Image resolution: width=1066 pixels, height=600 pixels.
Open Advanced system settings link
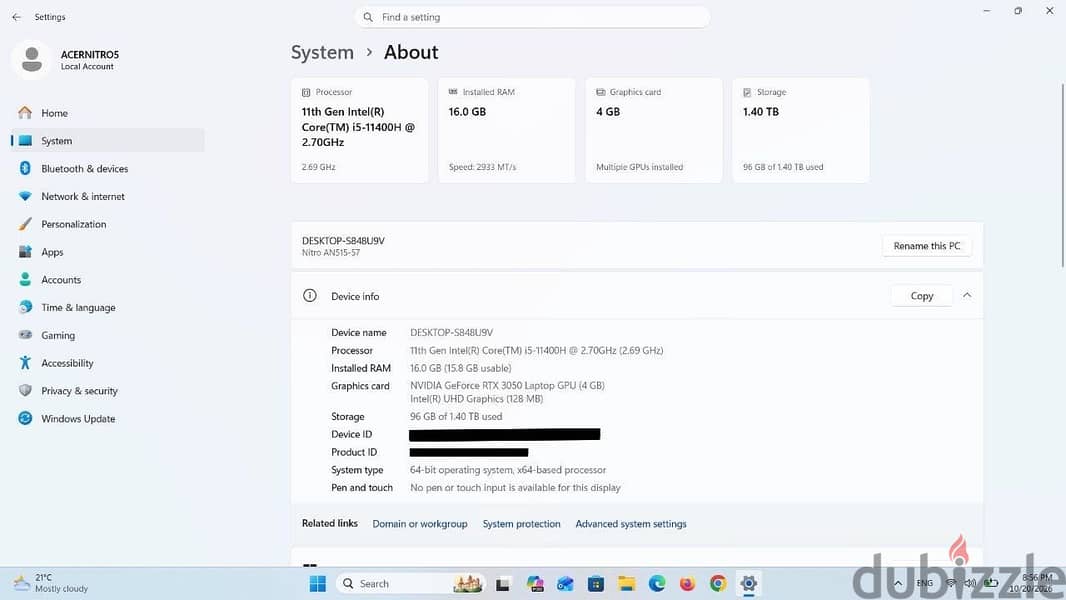(631, 524)
